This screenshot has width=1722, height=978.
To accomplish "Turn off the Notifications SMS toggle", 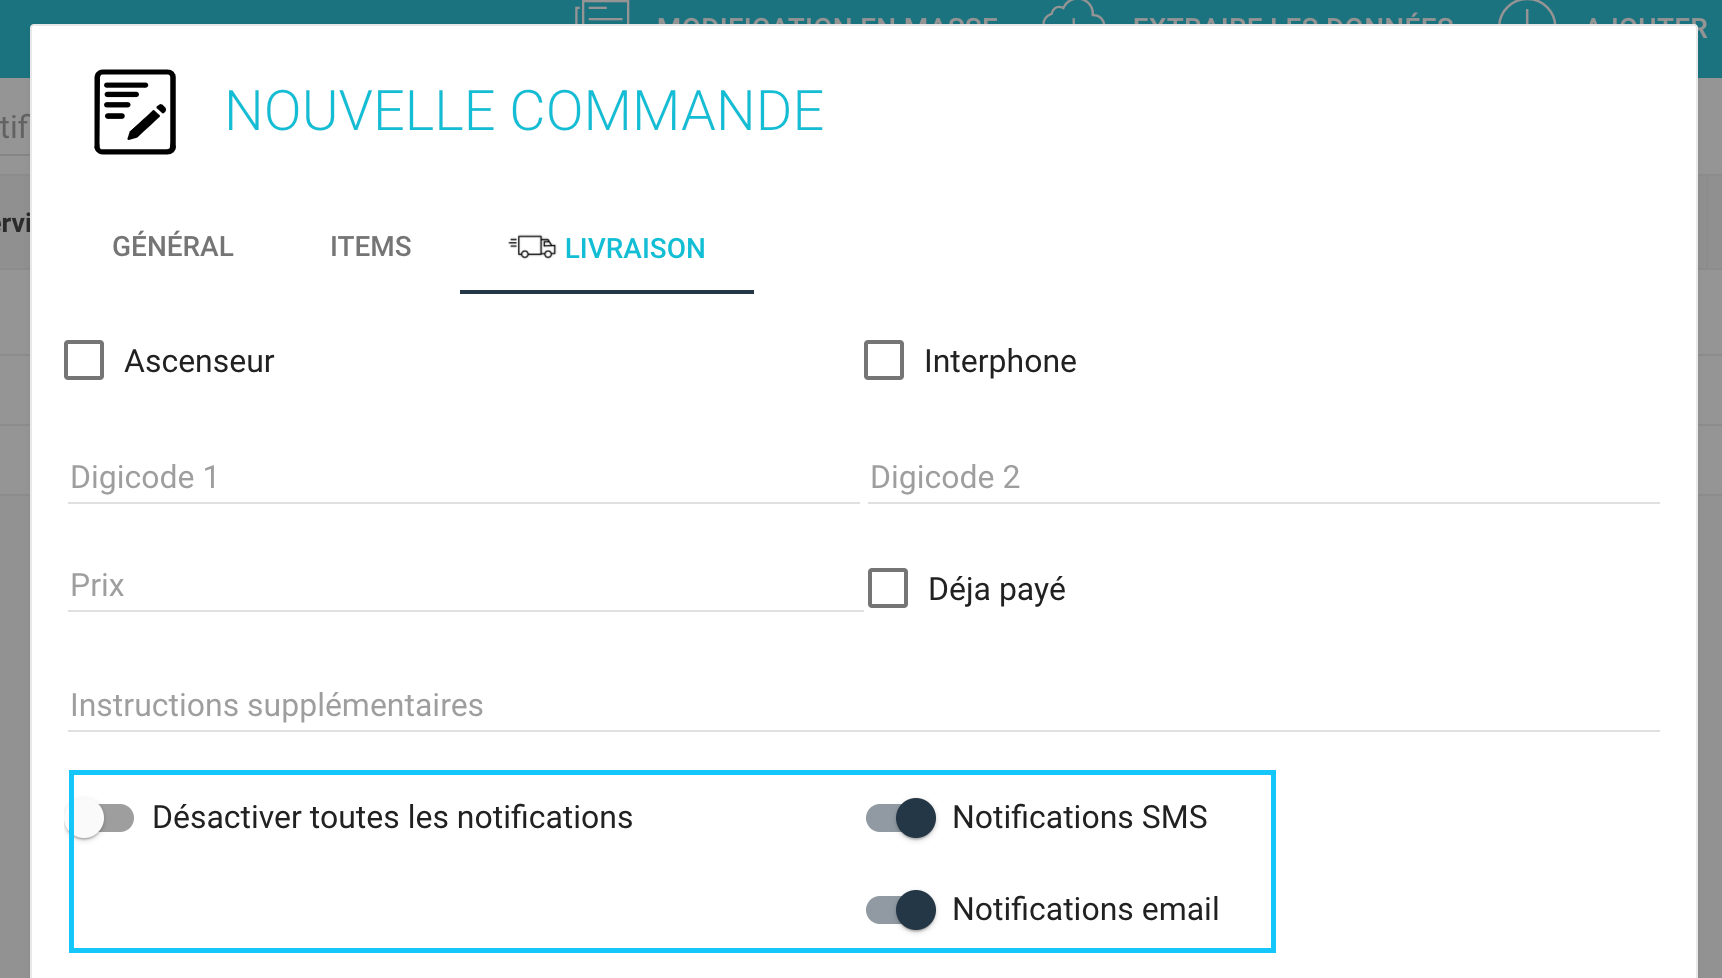I will (900, 818).
